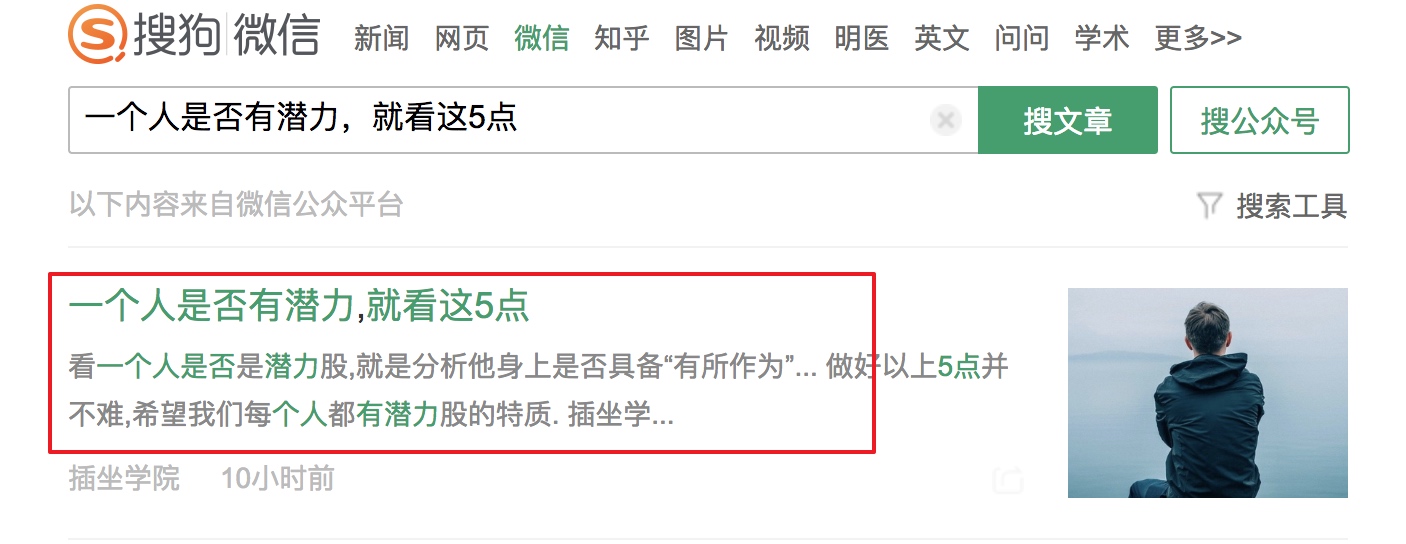Screen dimensions: 1406x544
Task: Open article 一个人是否有潜力,就看这5点
Action: coord(298,307)
